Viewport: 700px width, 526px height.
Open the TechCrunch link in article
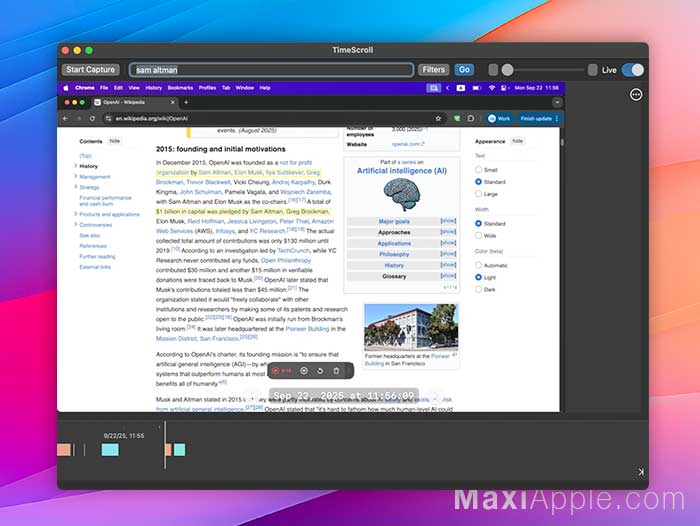click(293, 250)
